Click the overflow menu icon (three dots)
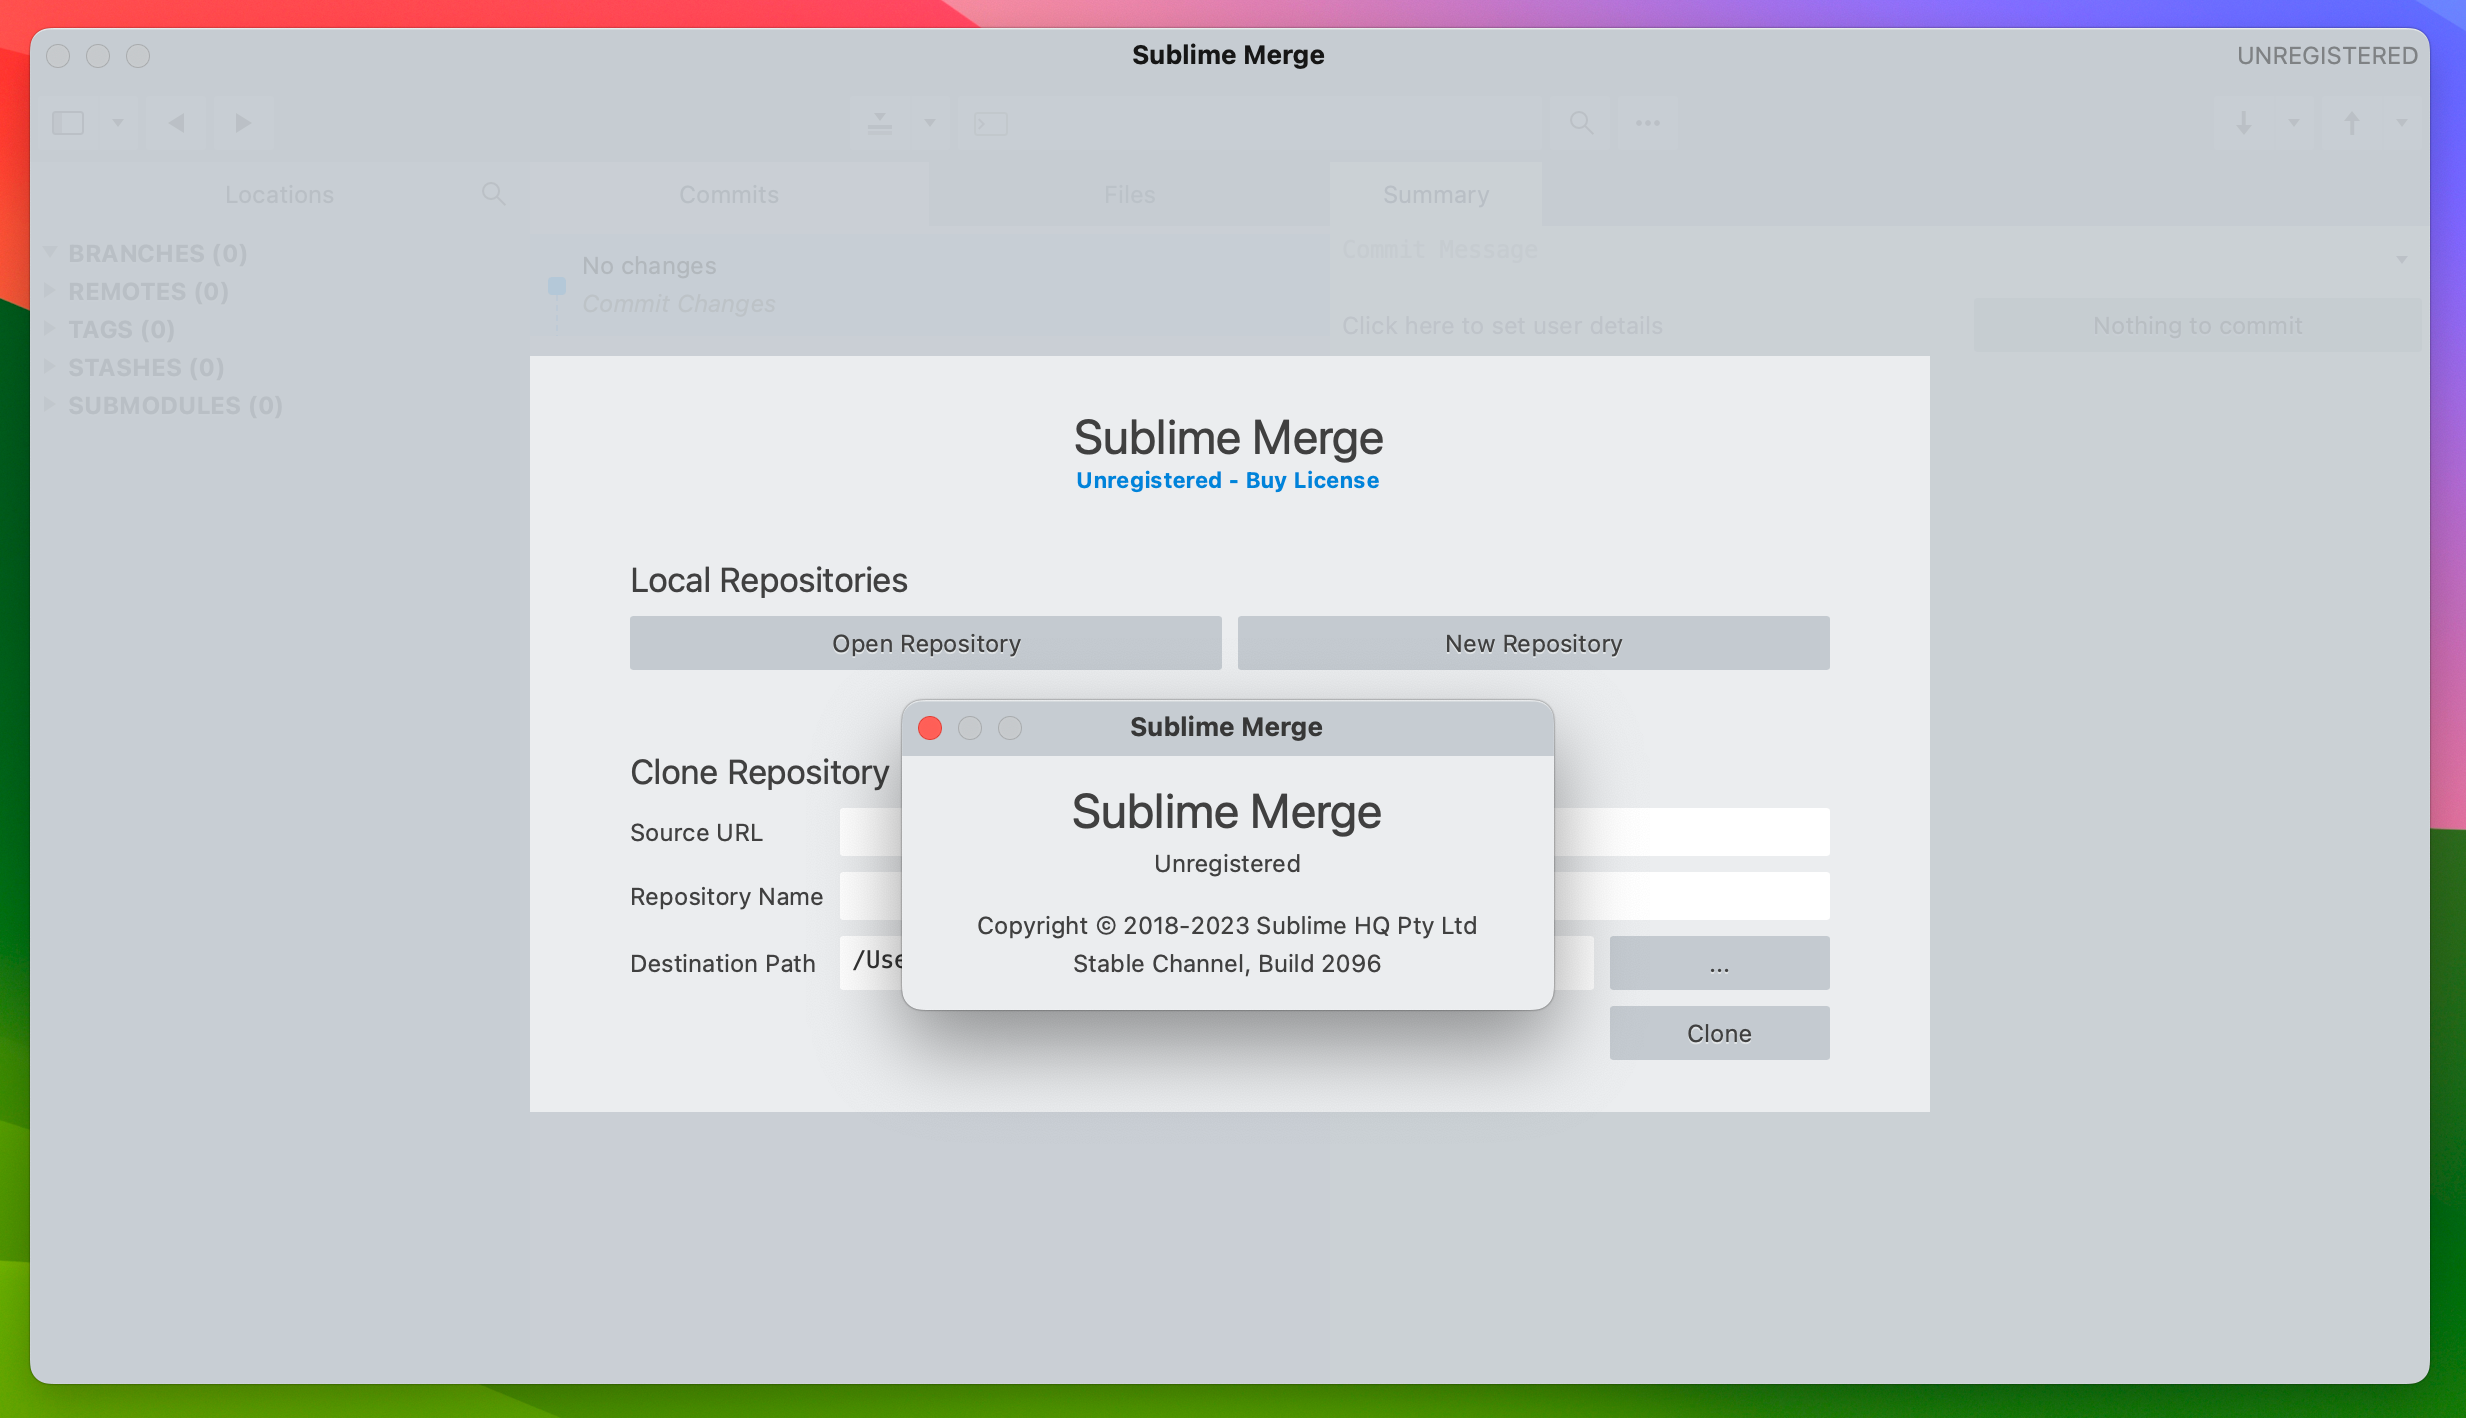Image resolution: width=2466 pixels, height=1418 pixels. click(x=1641, y=120)
